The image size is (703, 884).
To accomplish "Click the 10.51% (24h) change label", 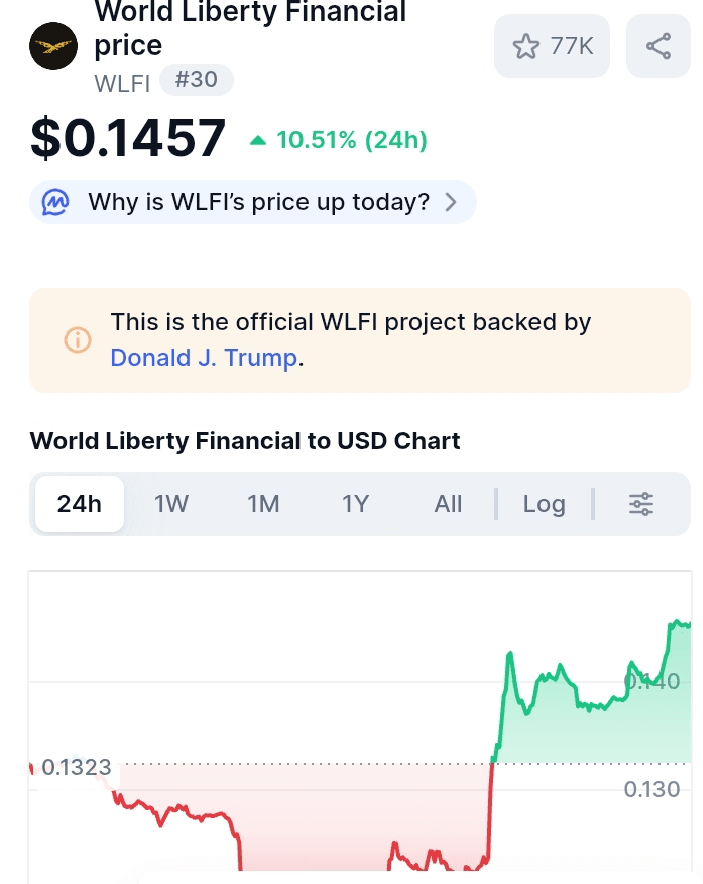I will click(x=351, y=140).
